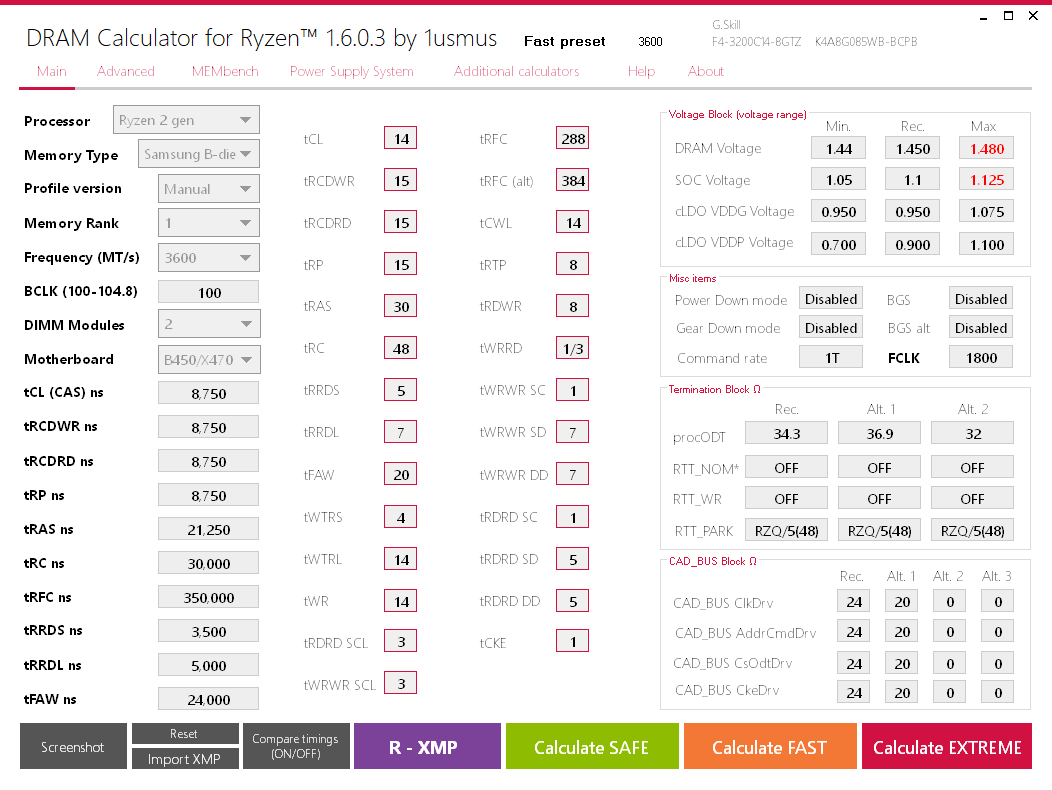Click the Gear Down mode Disabled box
The height and width of the screenshot is (790, 1052).
coord(831,328)
